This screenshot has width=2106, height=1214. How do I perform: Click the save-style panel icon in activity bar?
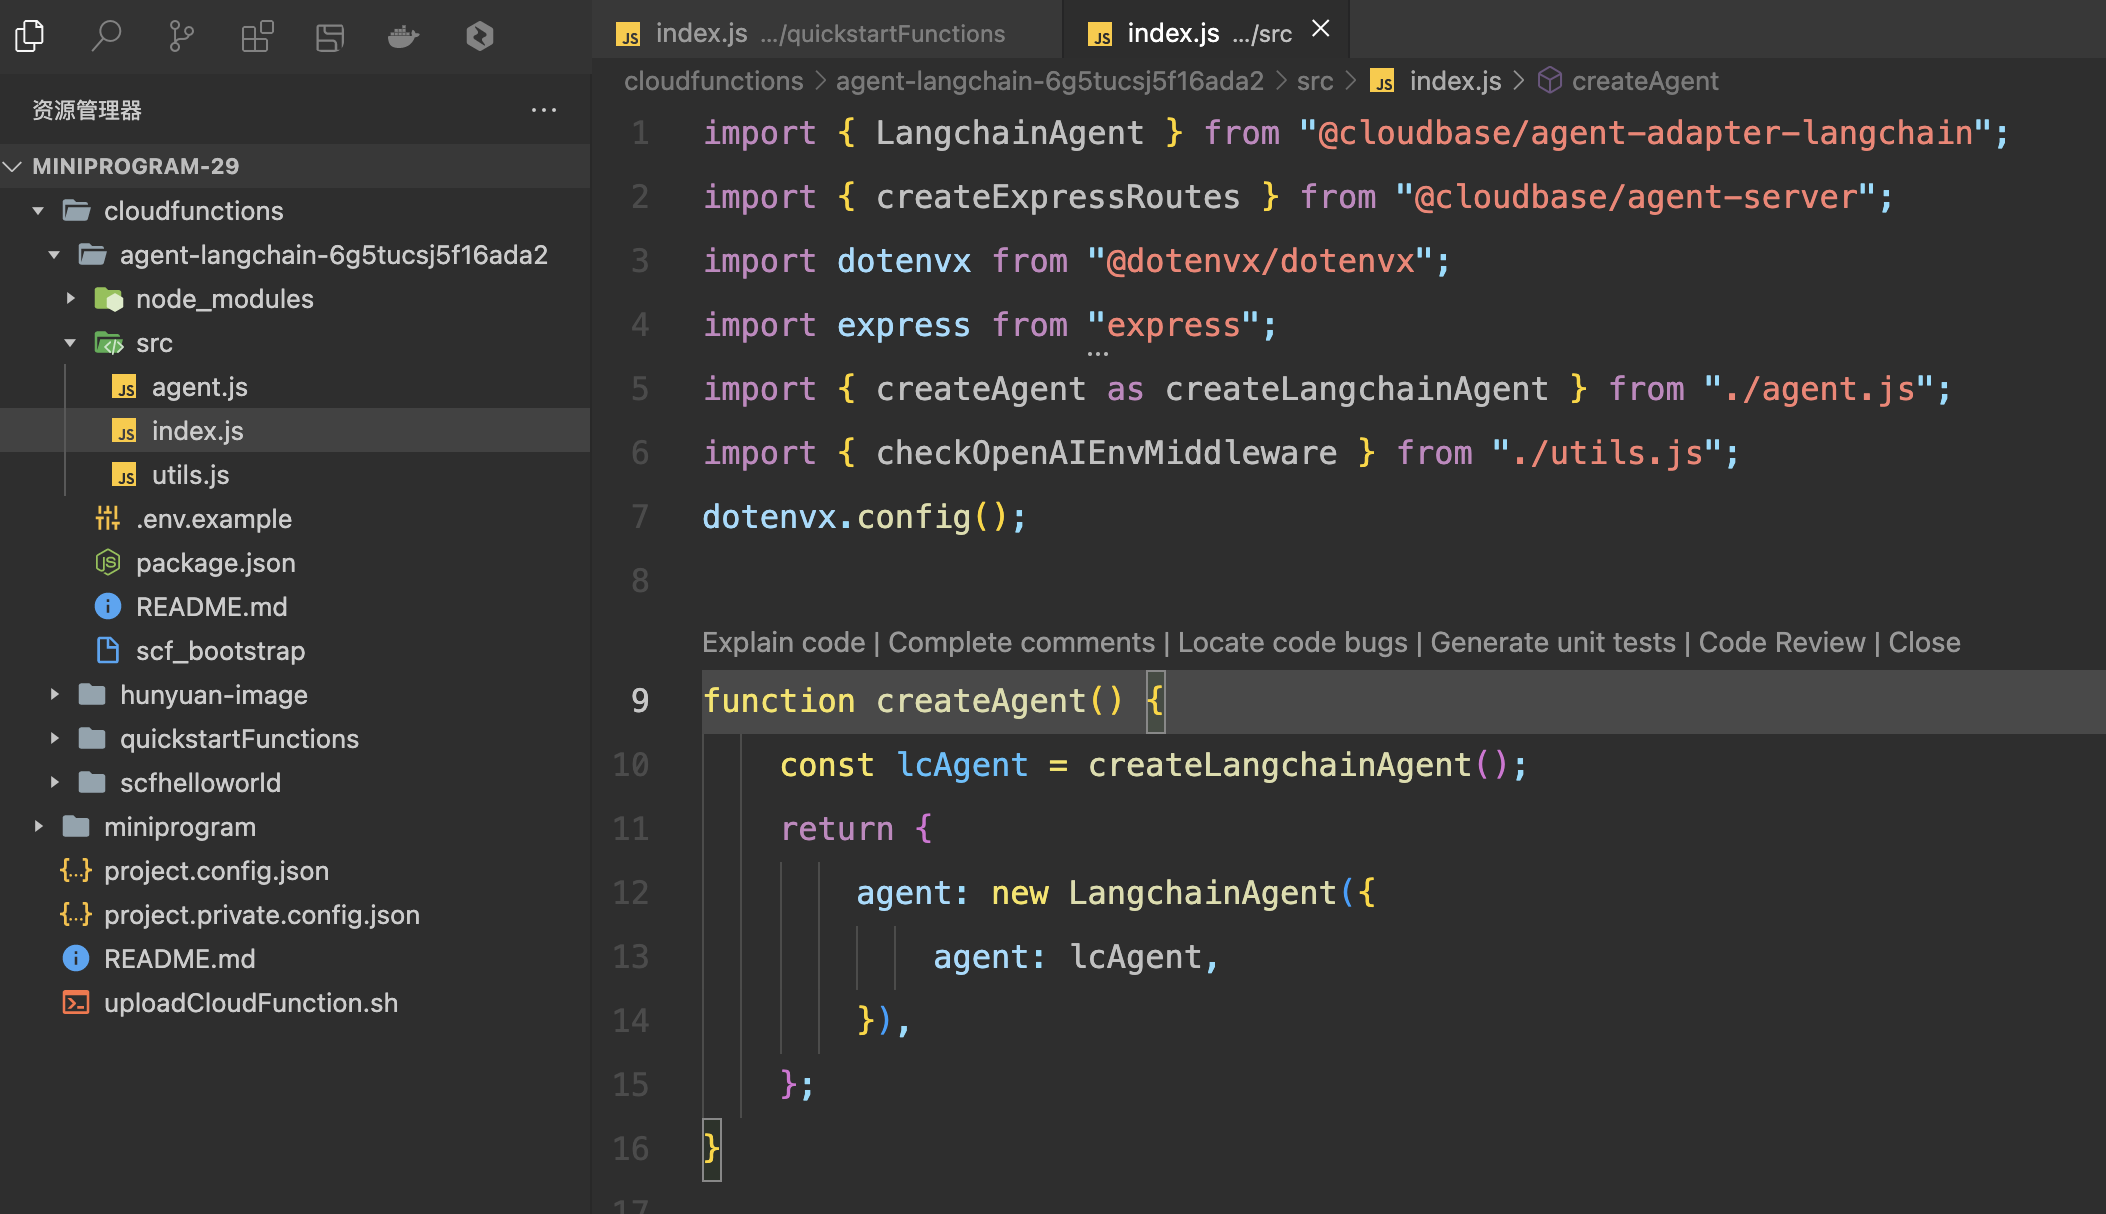(330, 37)
